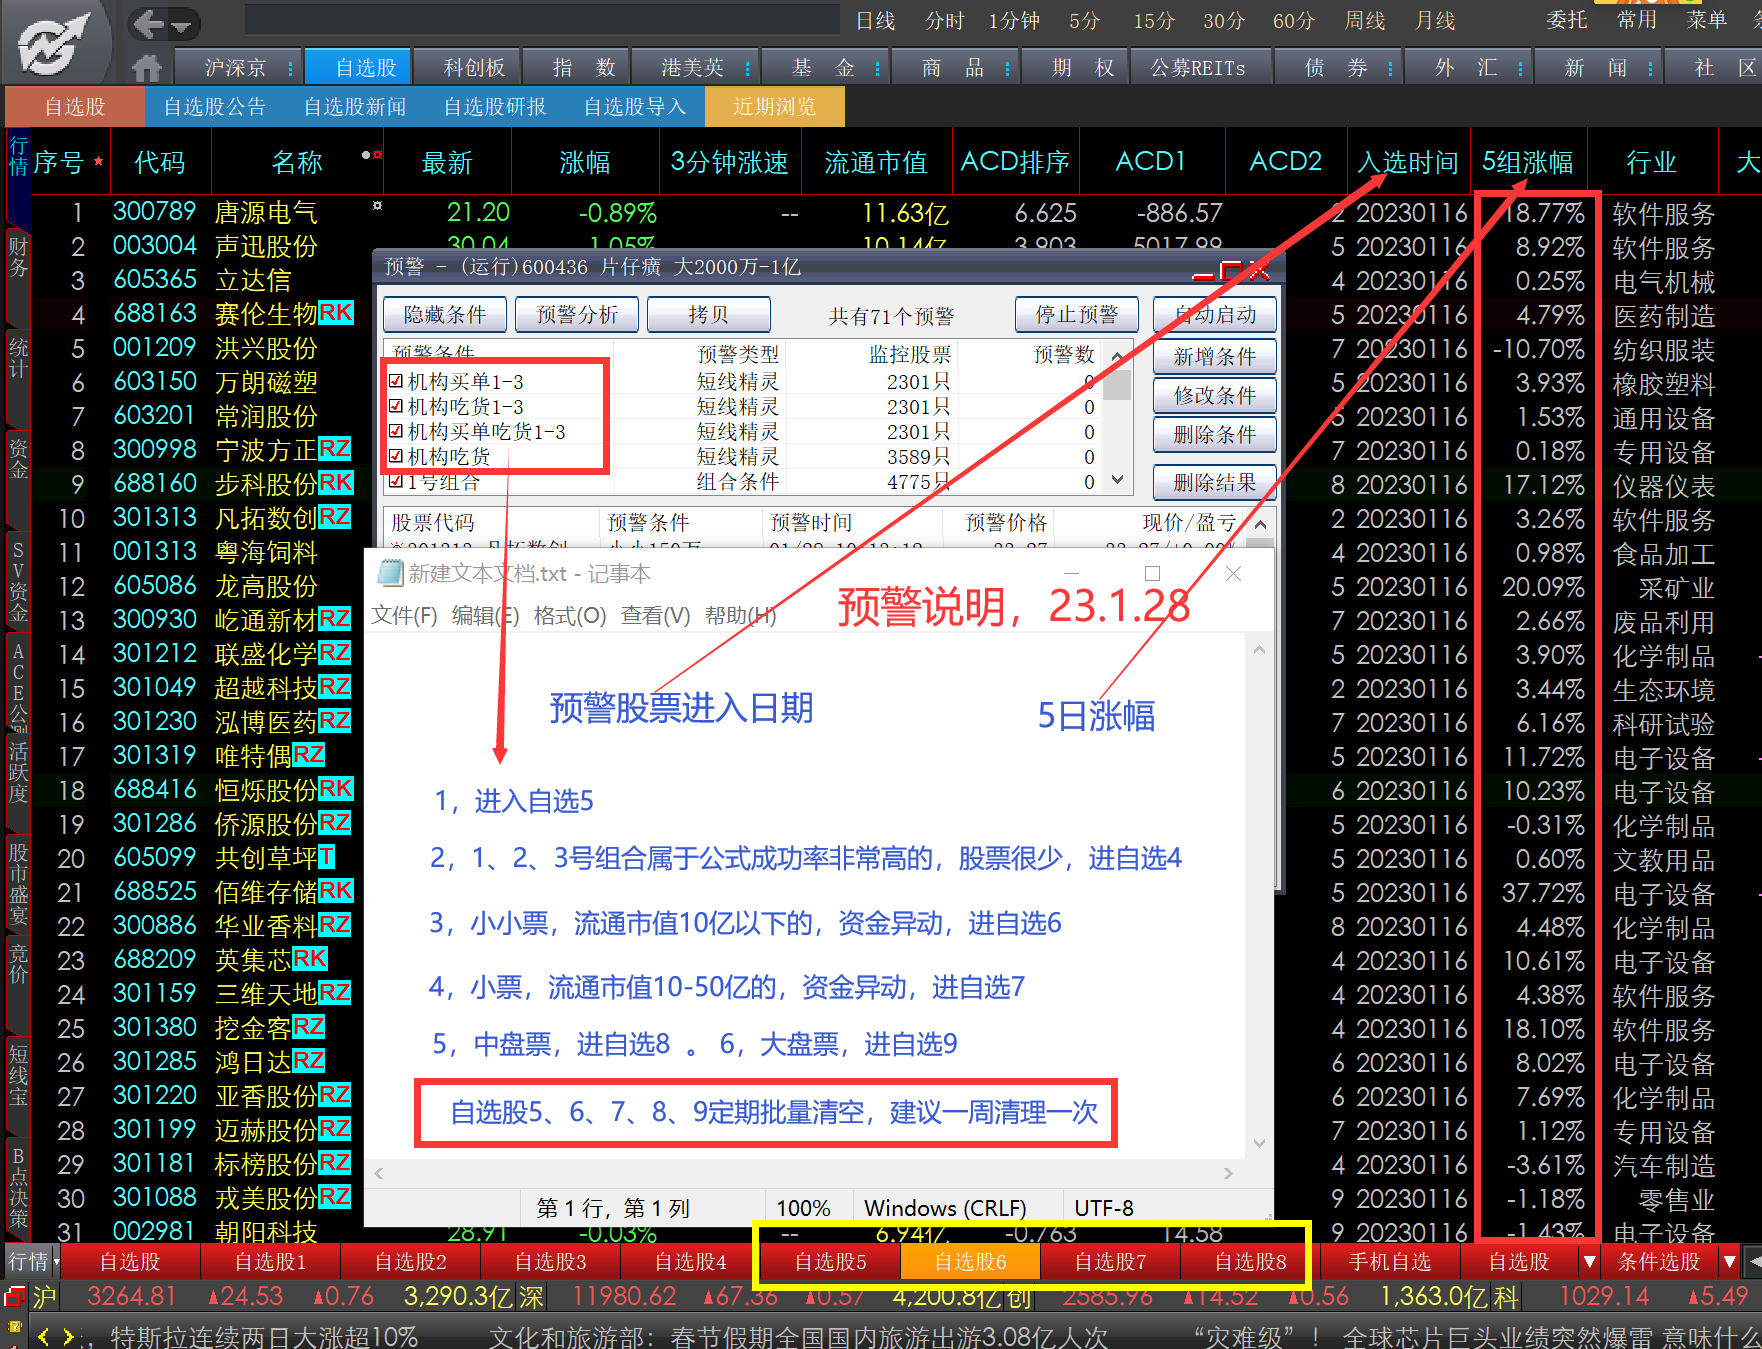The width and height of the screenshot is (1762, 1349).
Task: Open the 委托 menu
Action: [x=1567, y=20]
